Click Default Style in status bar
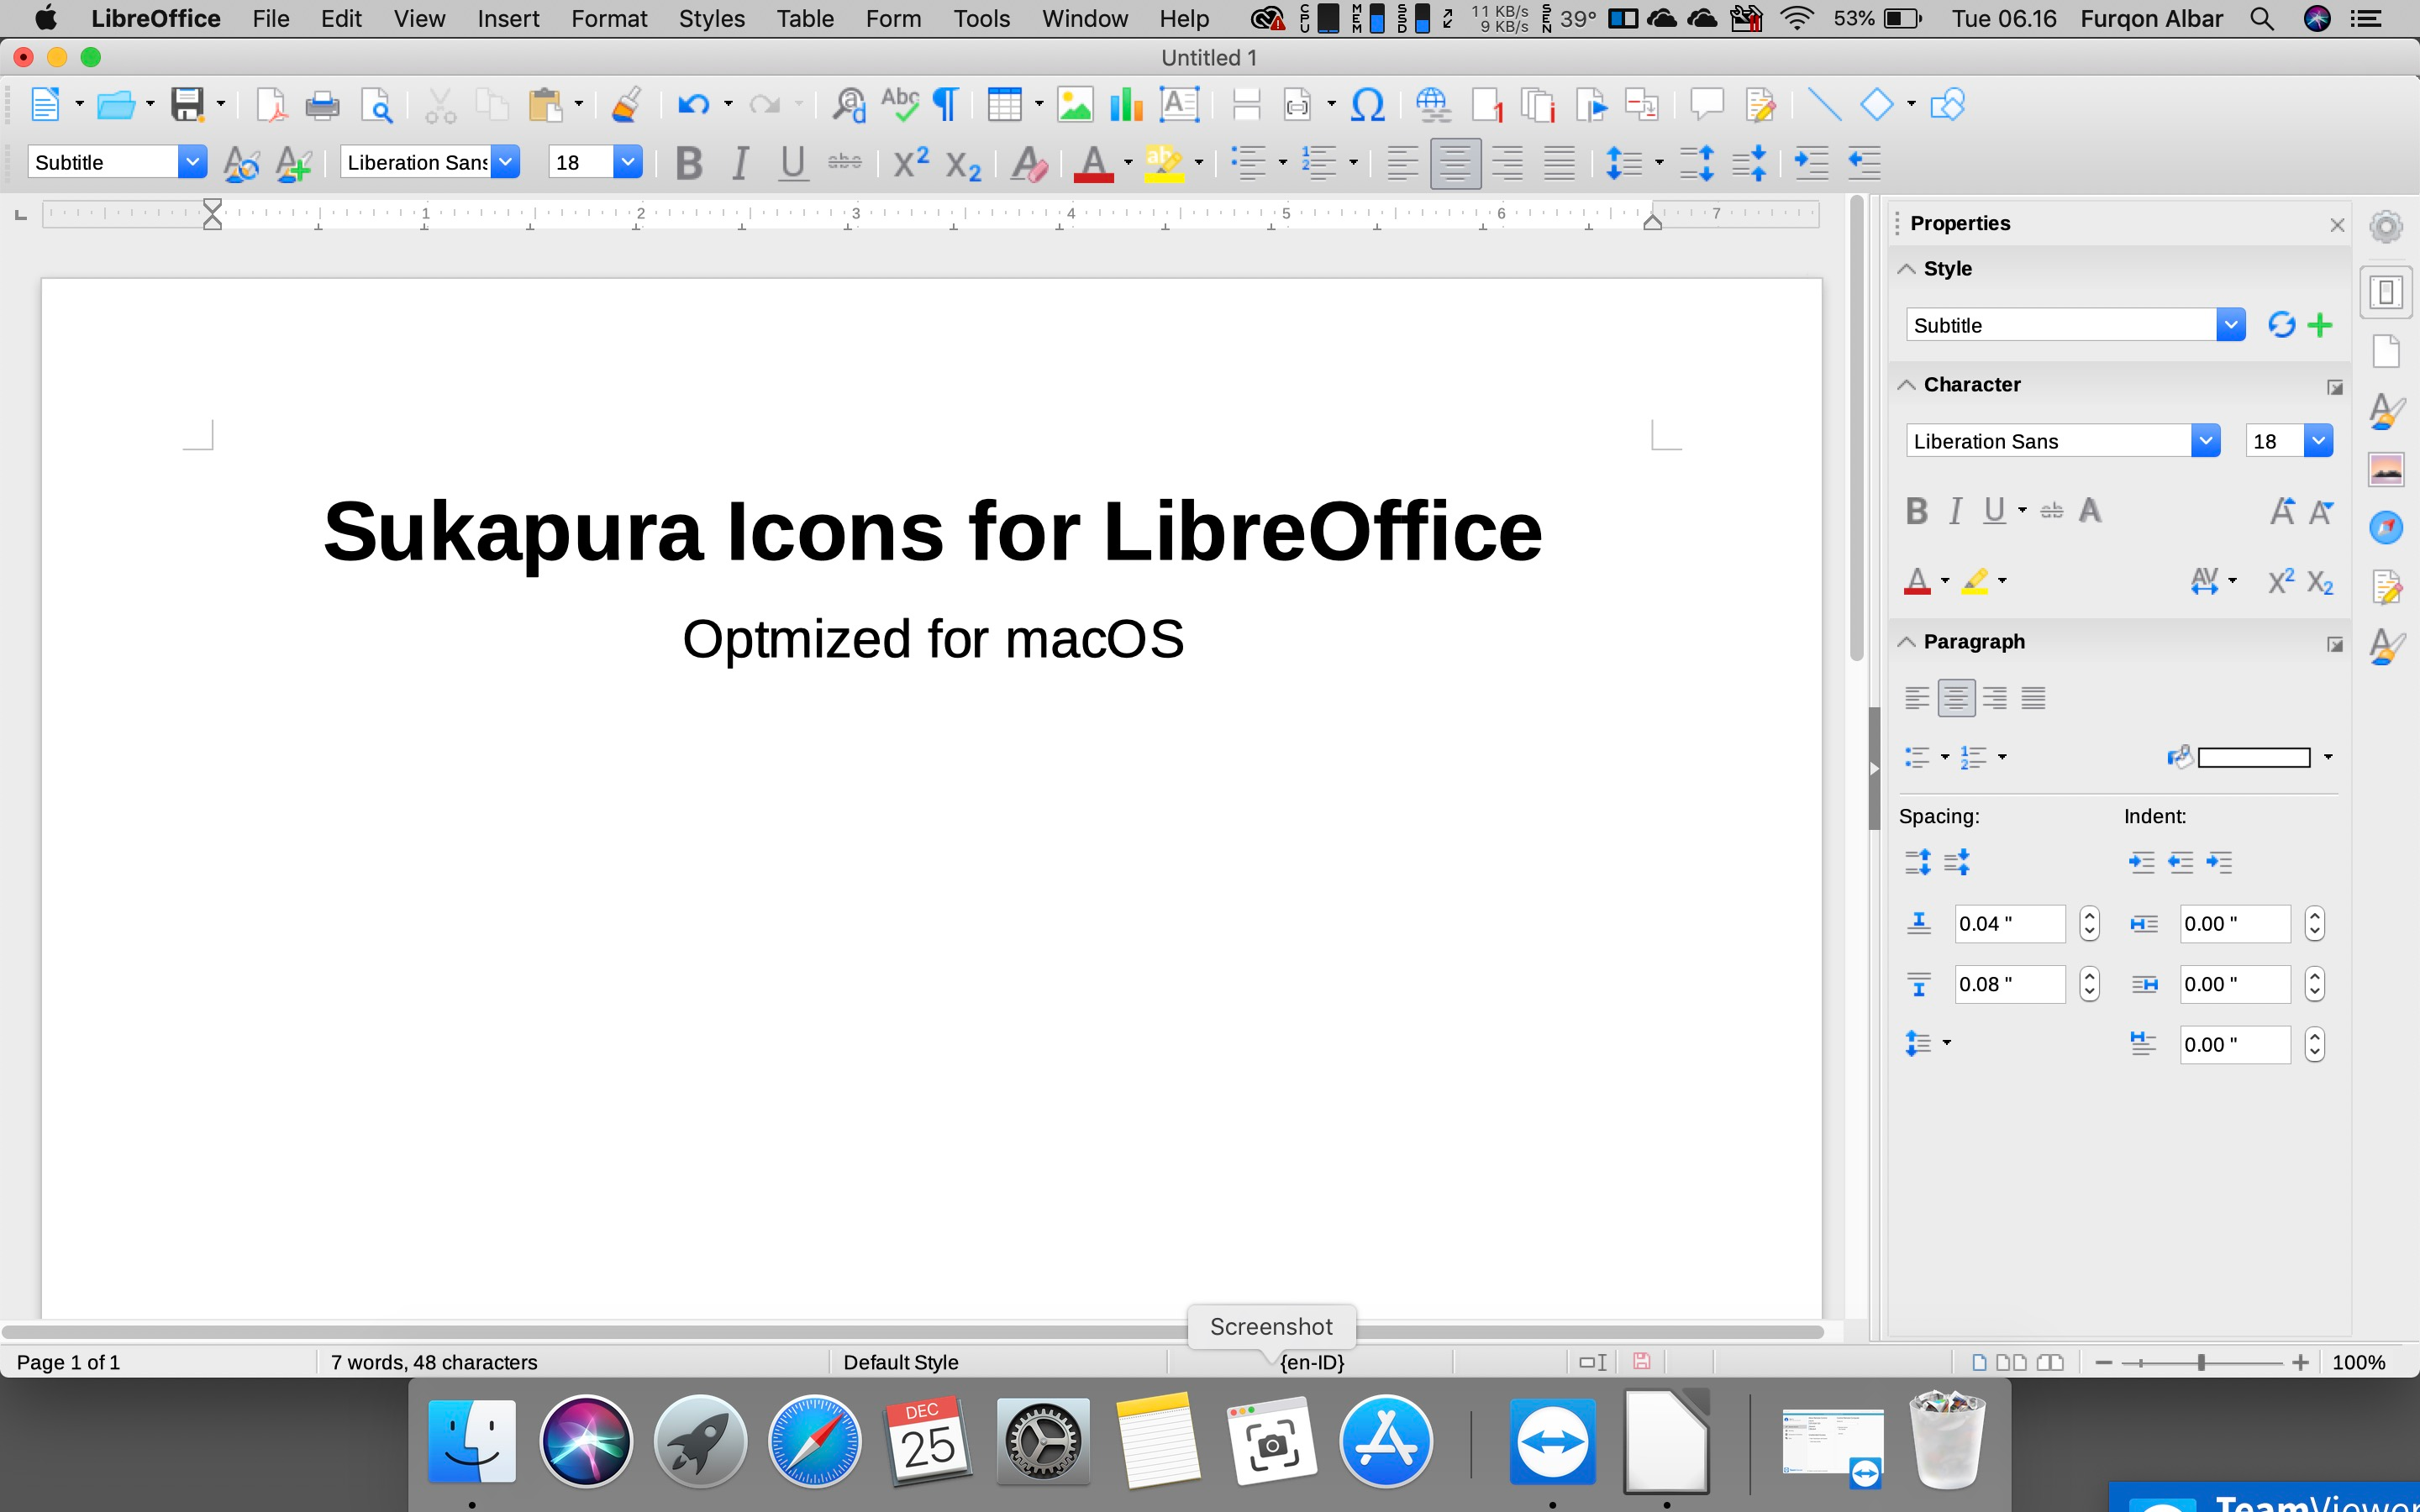This screenshot has width=2420, height=1512. tap(900, 1362)
